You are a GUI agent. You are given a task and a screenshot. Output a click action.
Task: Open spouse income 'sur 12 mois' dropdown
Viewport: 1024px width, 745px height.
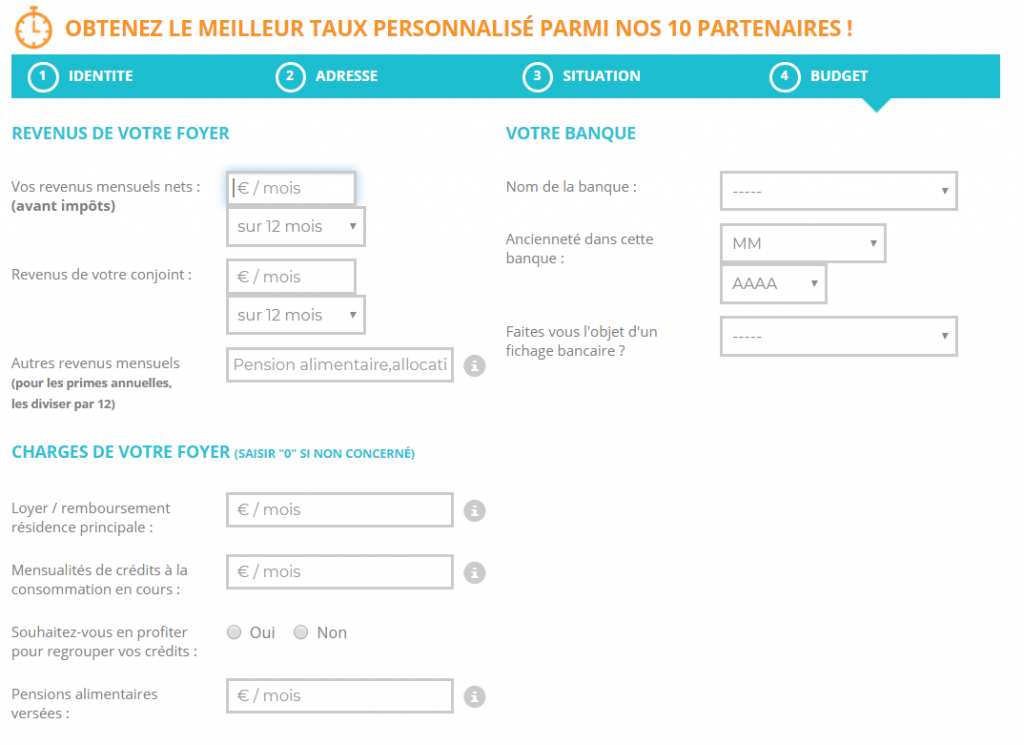pyautogui.click(x=296, y=315)
